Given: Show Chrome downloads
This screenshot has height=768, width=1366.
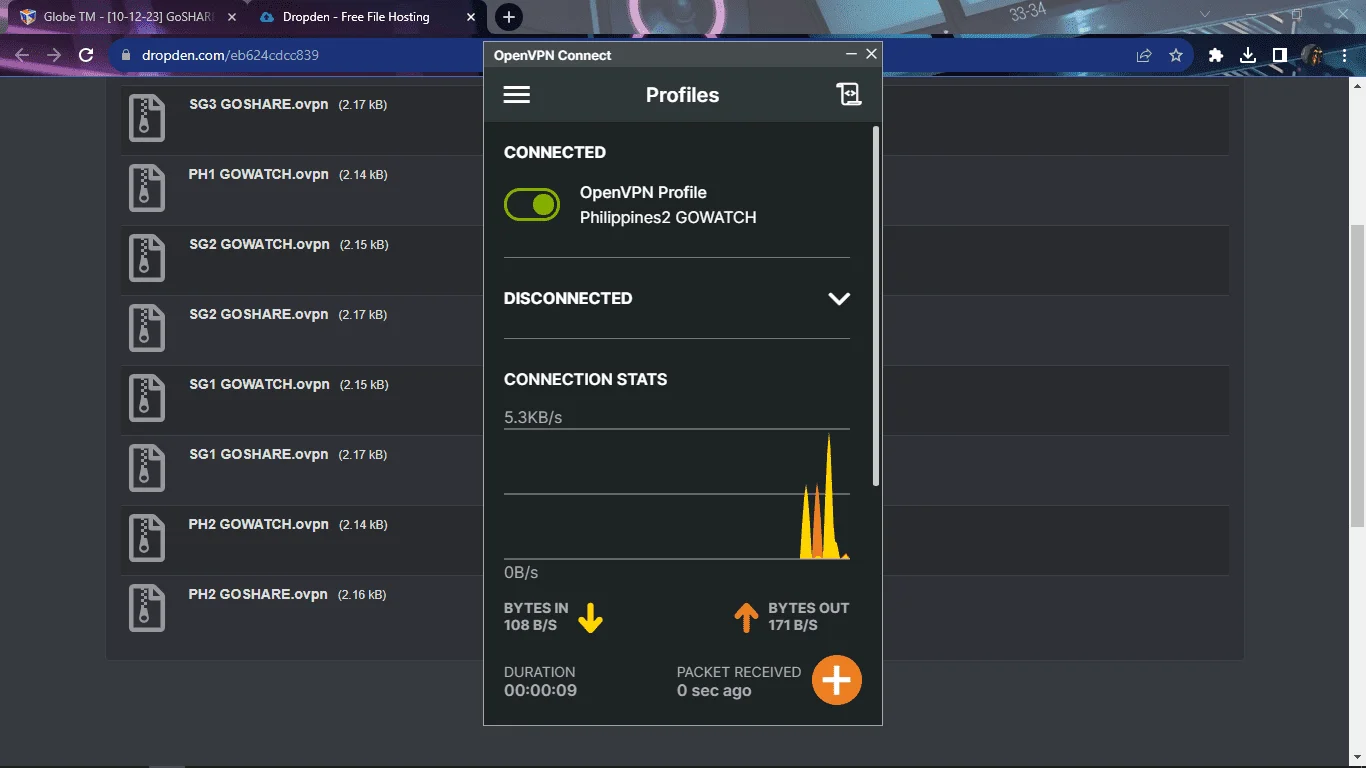Looking at the screenshot, I should coord(1248,56).
